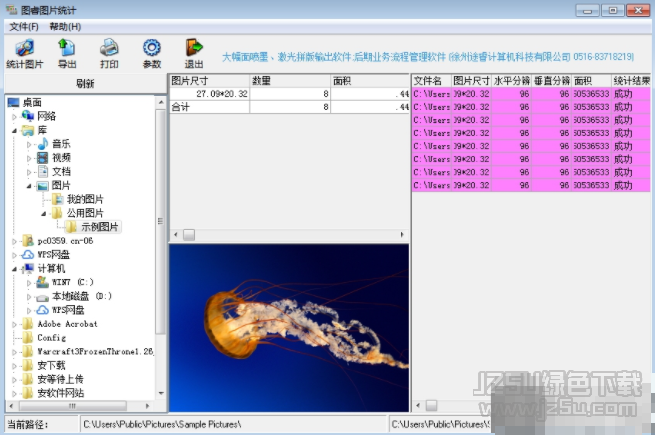Collapse the 图片 tree node
The height and width of the screenshot is (435, 655).
tap(29, 186)
